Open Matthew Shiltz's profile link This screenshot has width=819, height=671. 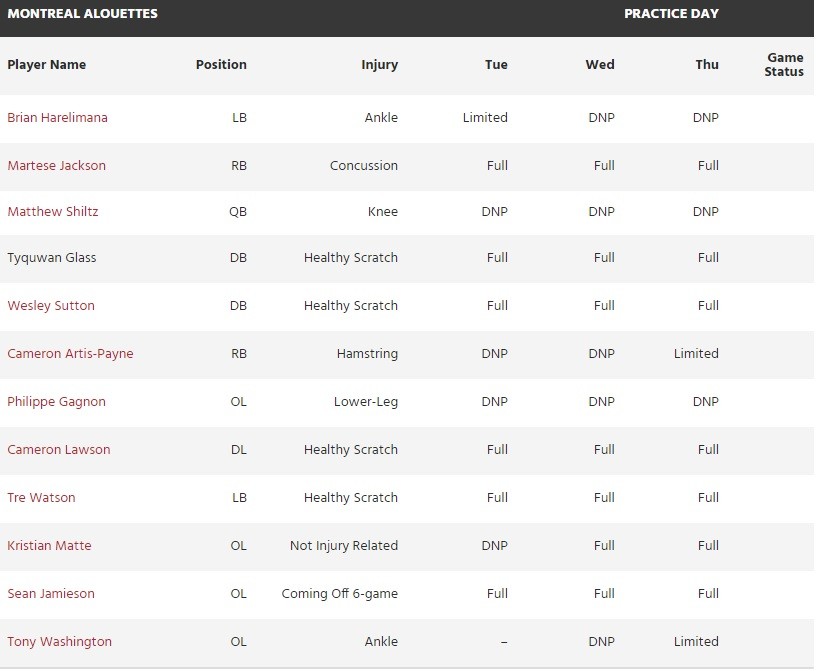point(52,212)
